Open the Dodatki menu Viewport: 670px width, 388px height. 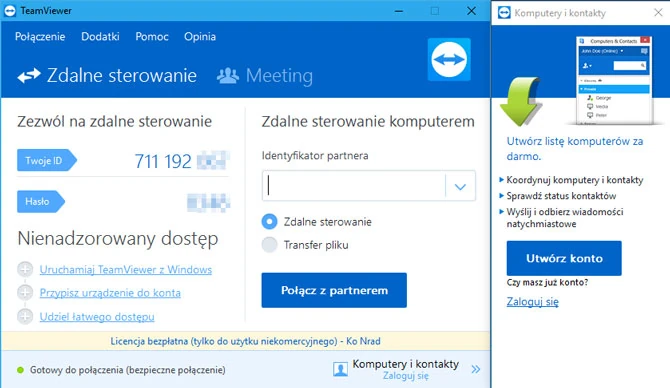(100, 37)
